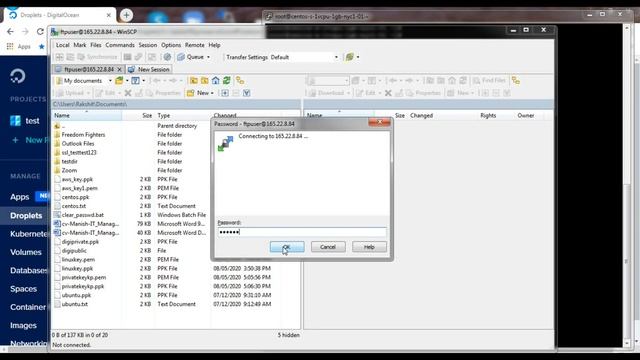Viewport: 640px width, 360px height.
Task: Click OK in Password dialog
Action: [x=287, y=247]
